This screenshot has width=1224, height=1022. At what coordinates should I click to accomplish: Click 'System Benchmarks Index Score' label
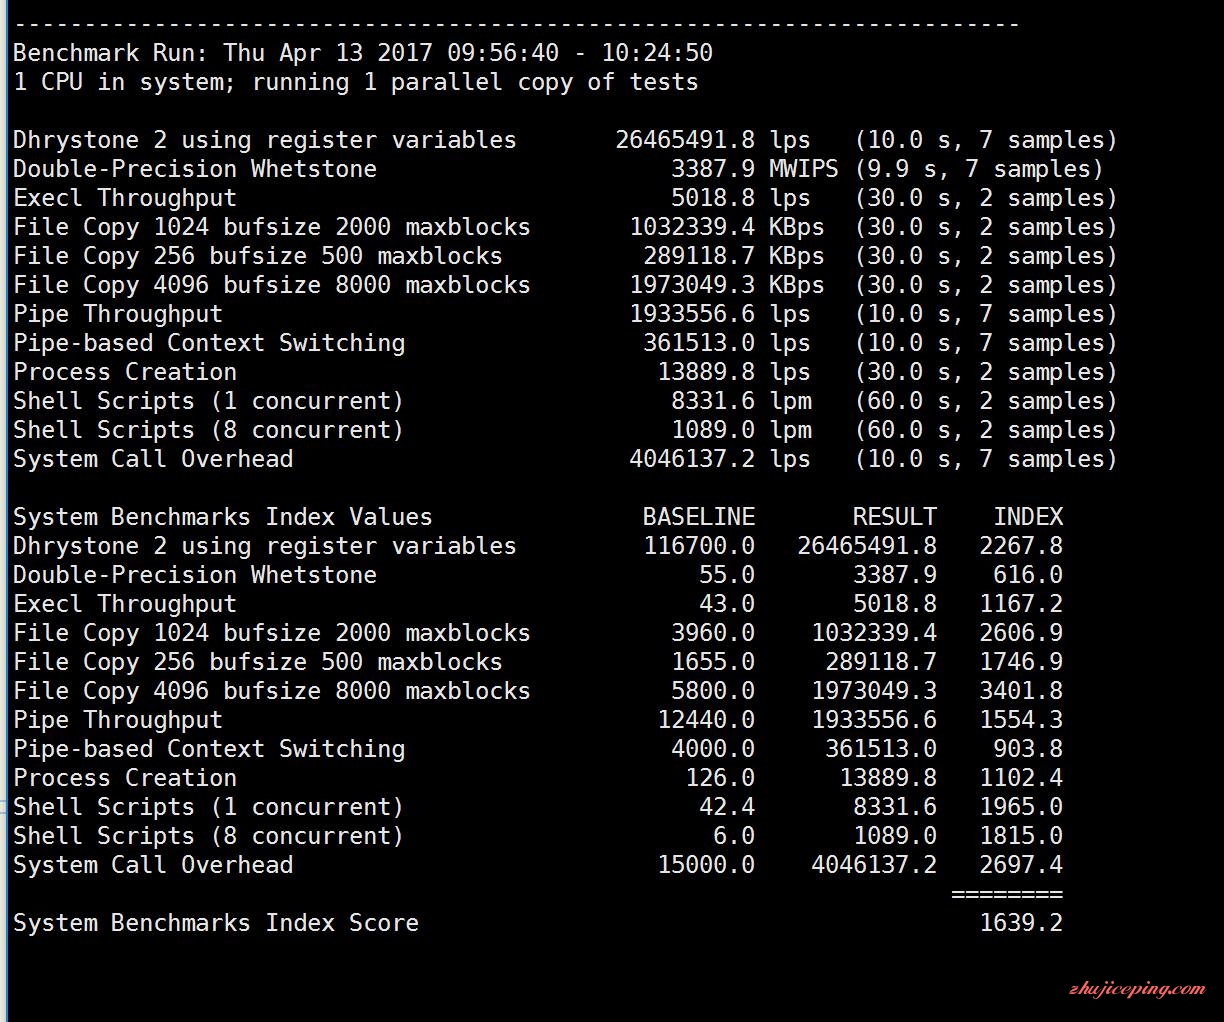pos(216,923)
